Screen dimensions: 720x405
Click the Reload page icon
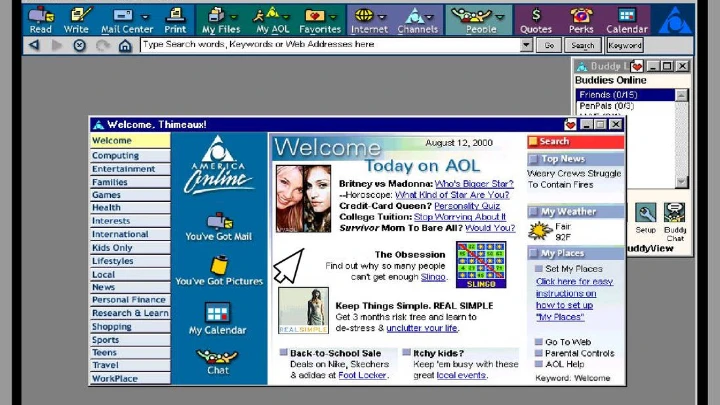click(x=103, y=45)
